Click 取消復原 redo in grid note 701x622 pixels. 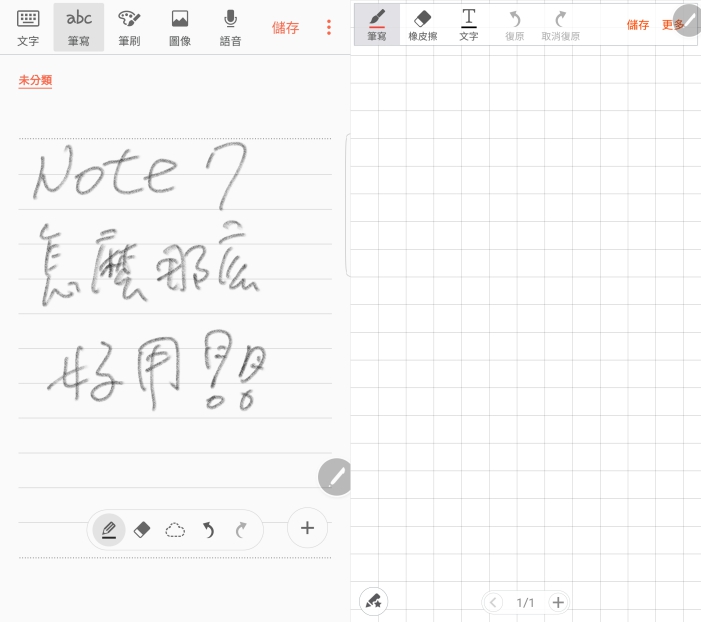[x=561, y=25]
